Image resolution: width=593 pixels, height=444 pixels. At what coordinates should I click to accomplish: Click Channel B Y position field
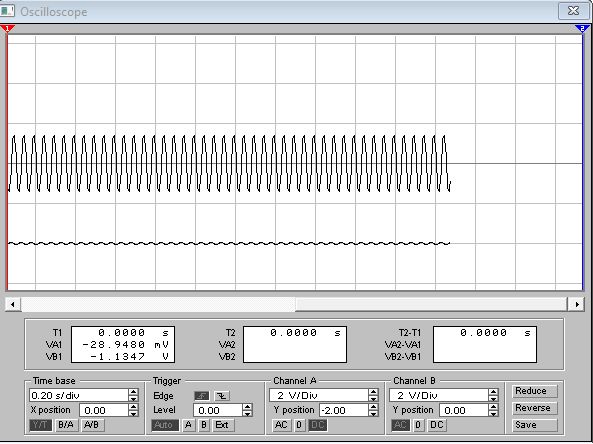point(464,410)
